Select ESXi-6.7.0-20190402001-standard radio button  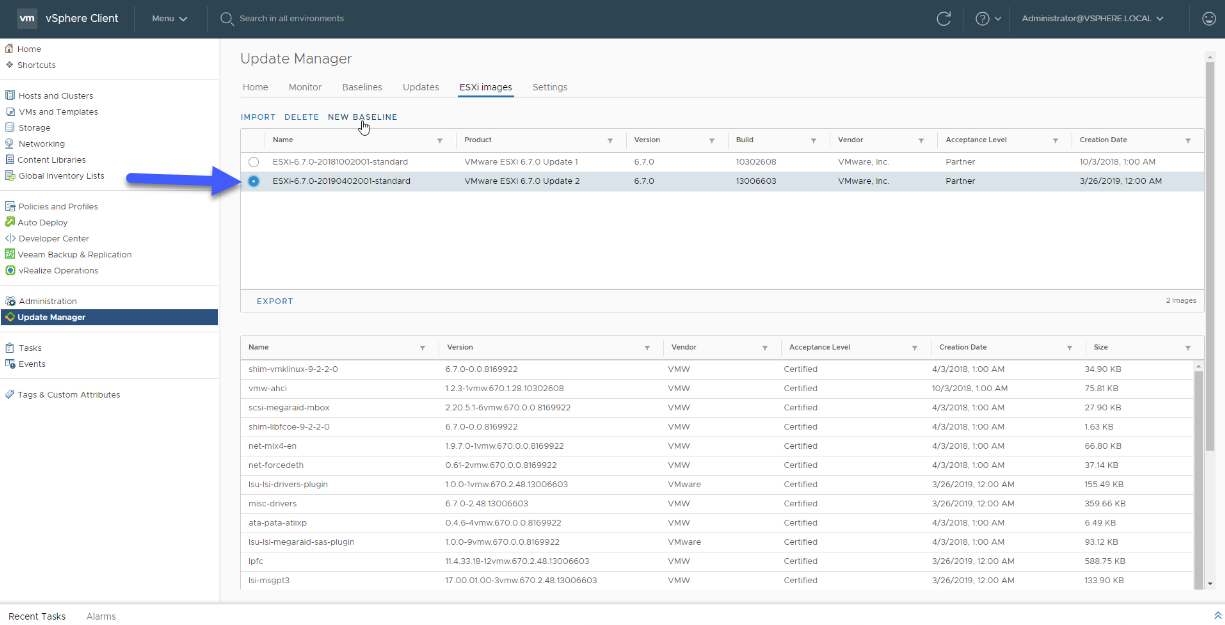pos(254,181)
